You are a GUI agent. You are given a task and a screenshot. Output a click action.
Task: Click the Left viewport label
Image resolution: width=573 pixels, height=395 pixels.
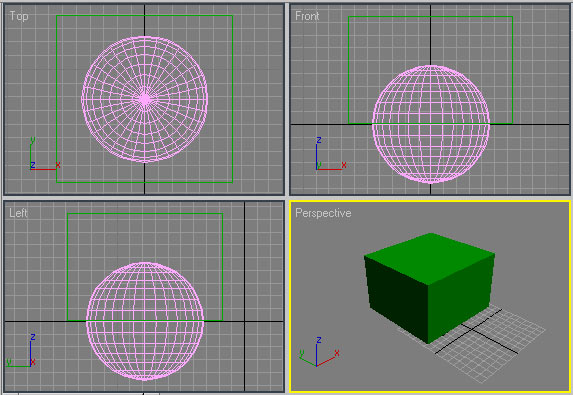tap(18, 213)
